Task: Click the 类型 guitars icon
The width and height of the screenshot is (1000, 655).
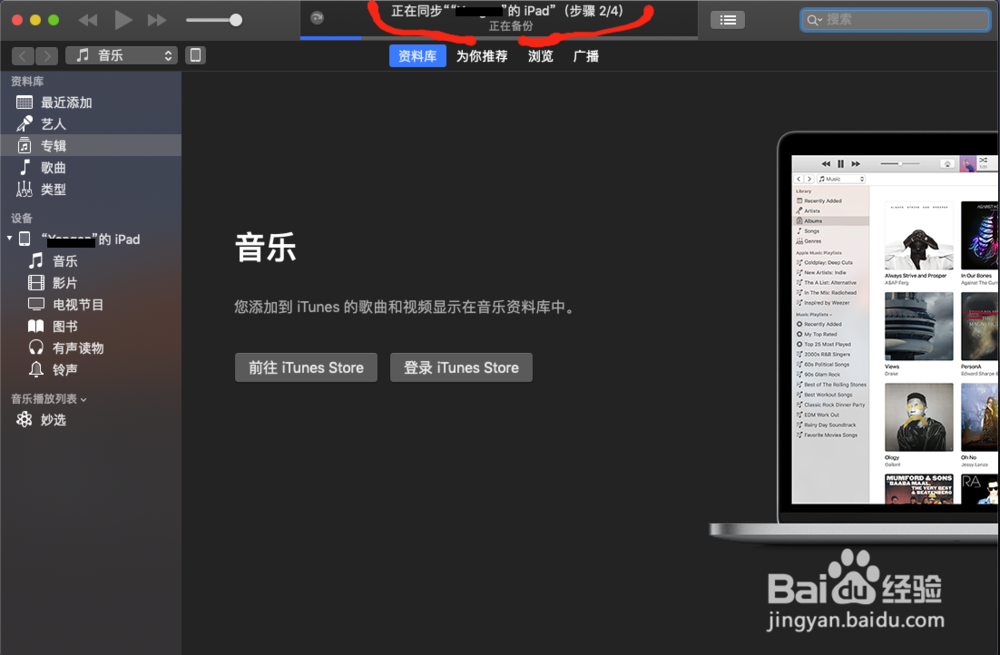Action: coord(24,189)
